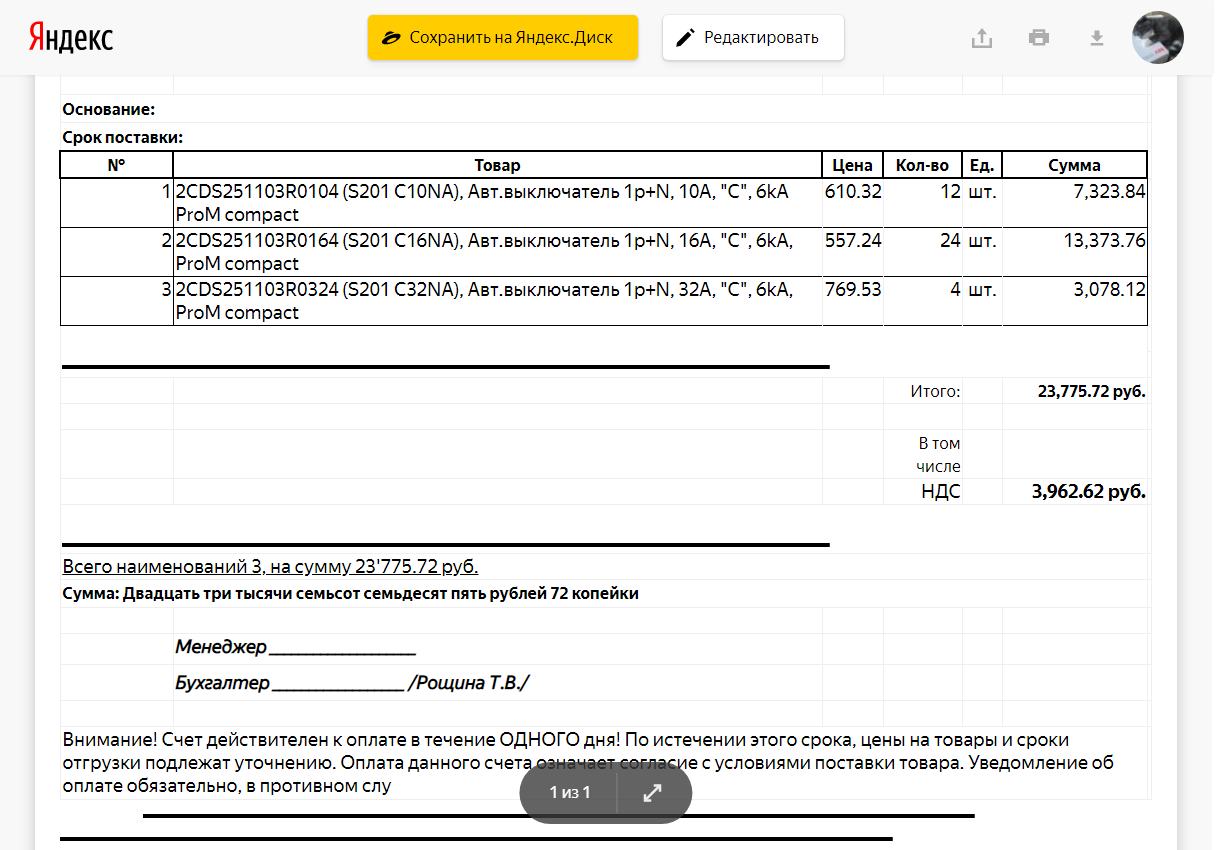Click the Яндекс logo
The height and width of the screenshot is (850, 1230).
(x=70, y=38)
